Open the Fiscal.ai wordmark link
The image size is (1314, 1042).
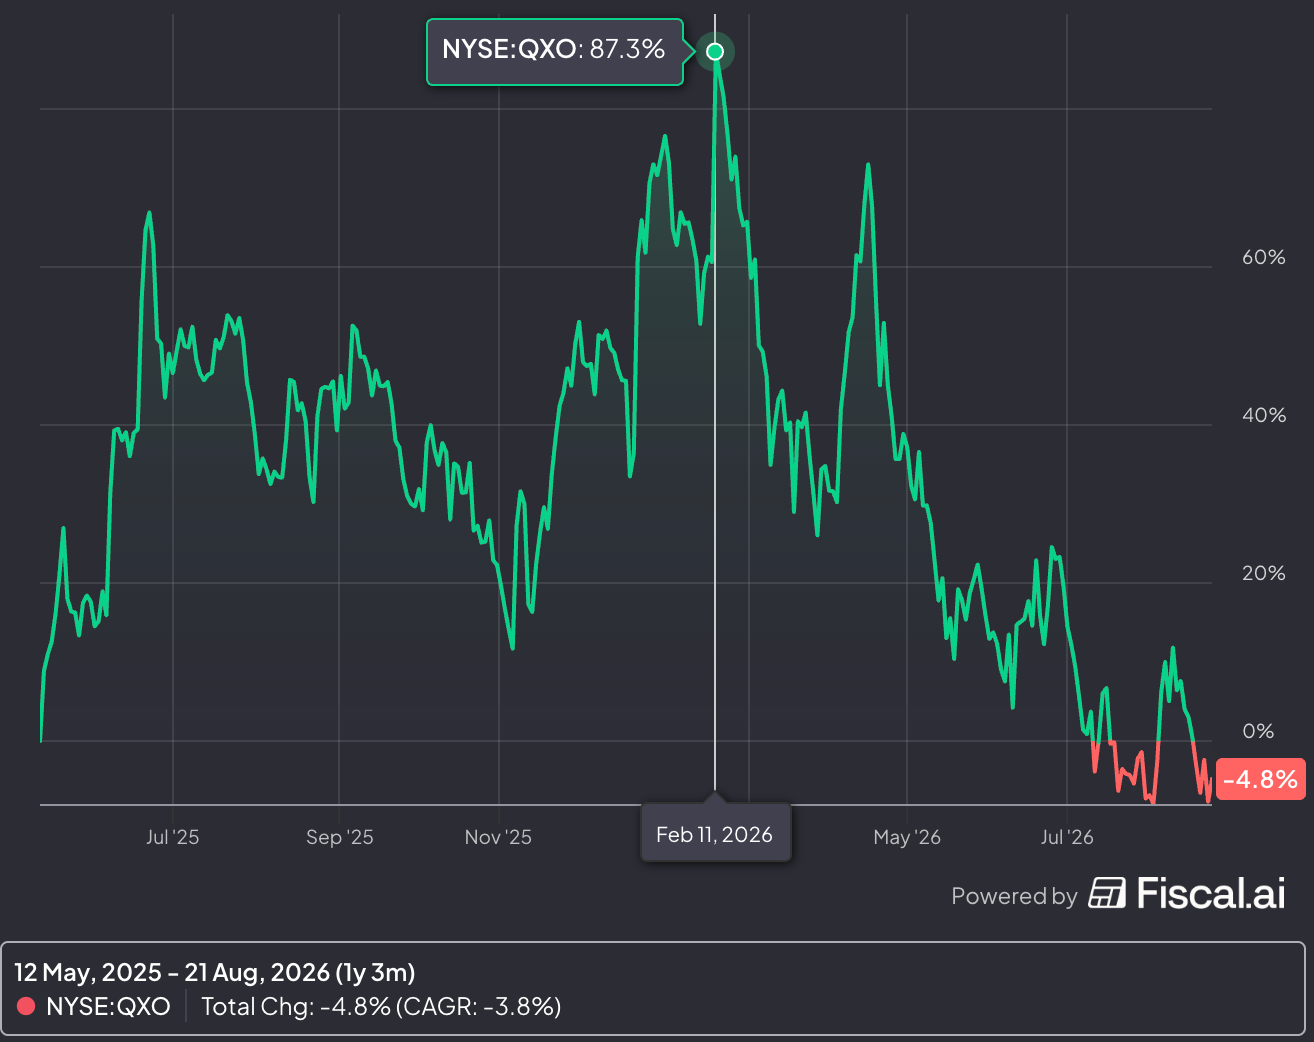click(1211, 893)
